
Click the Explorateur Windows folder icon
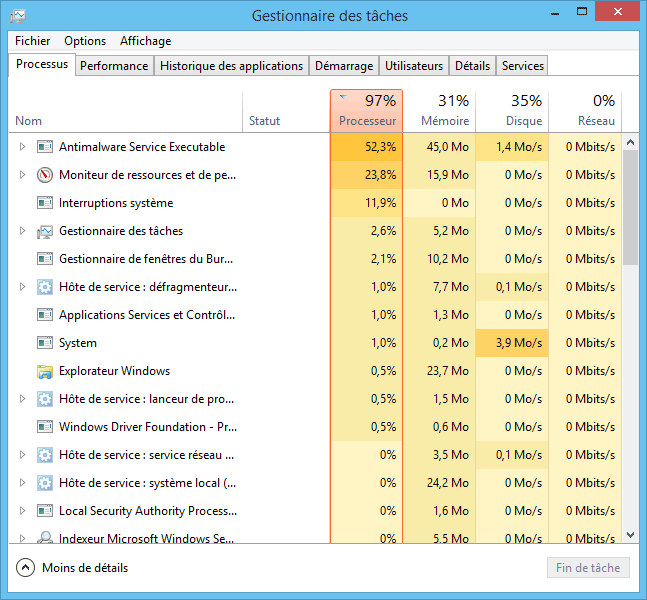pos(44,371)
